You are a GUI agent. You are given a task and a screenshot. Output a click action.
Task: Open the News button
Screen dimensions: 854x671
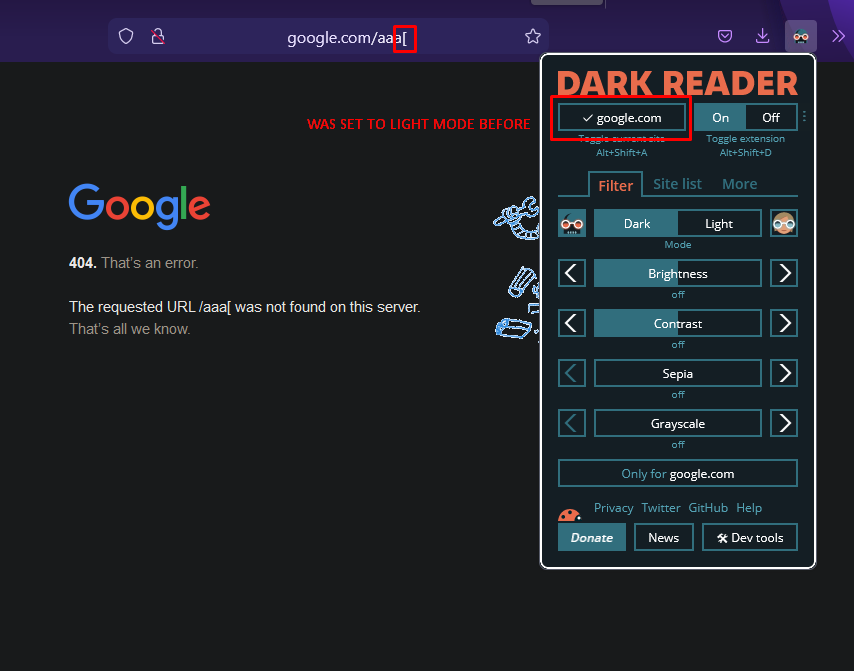[663, 538]
